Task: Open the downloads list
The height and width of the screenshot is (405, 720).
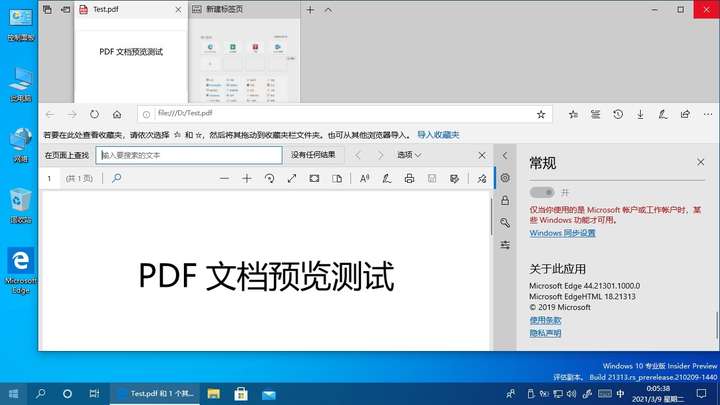Action: (641, 114)
